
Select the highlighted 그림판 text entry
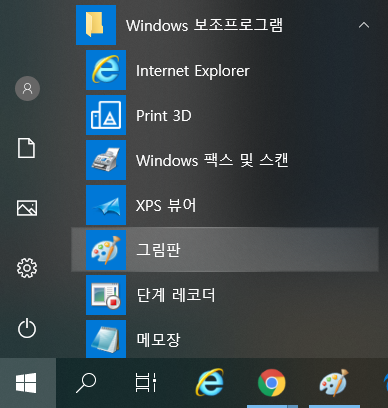point(158,250)
